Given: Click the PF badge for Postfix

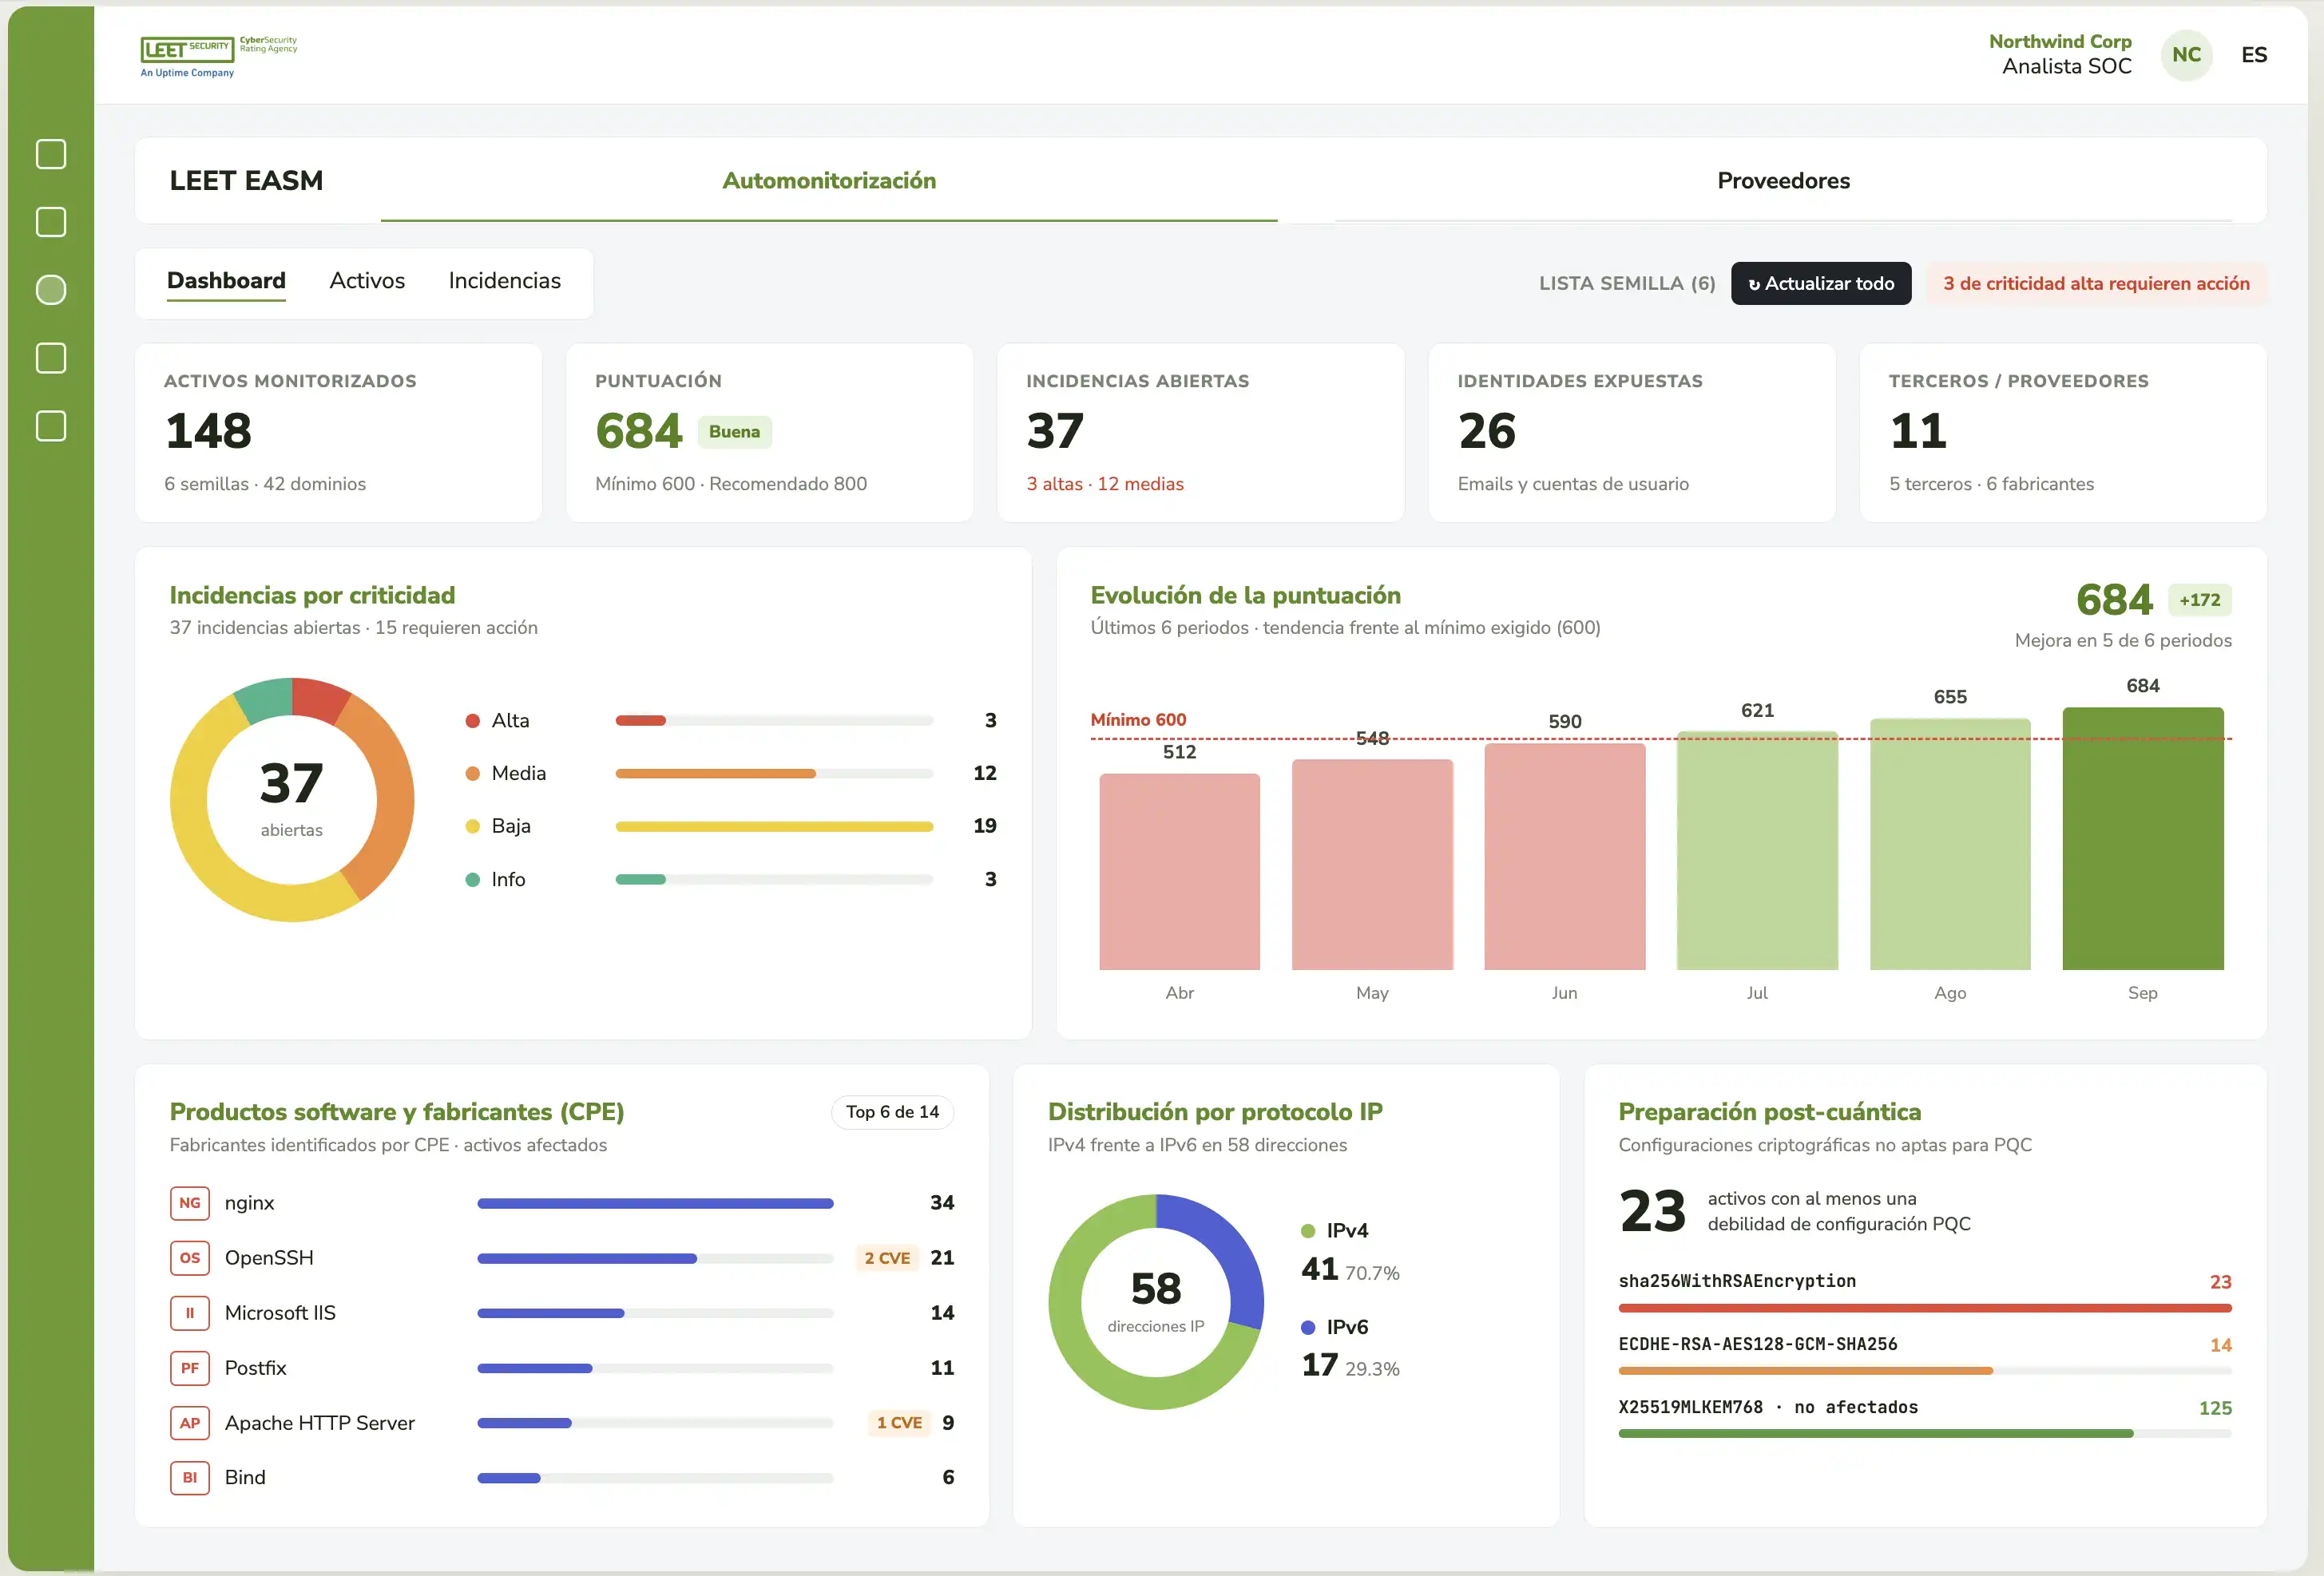Looking at the screenshot, I should [190, 1368].
